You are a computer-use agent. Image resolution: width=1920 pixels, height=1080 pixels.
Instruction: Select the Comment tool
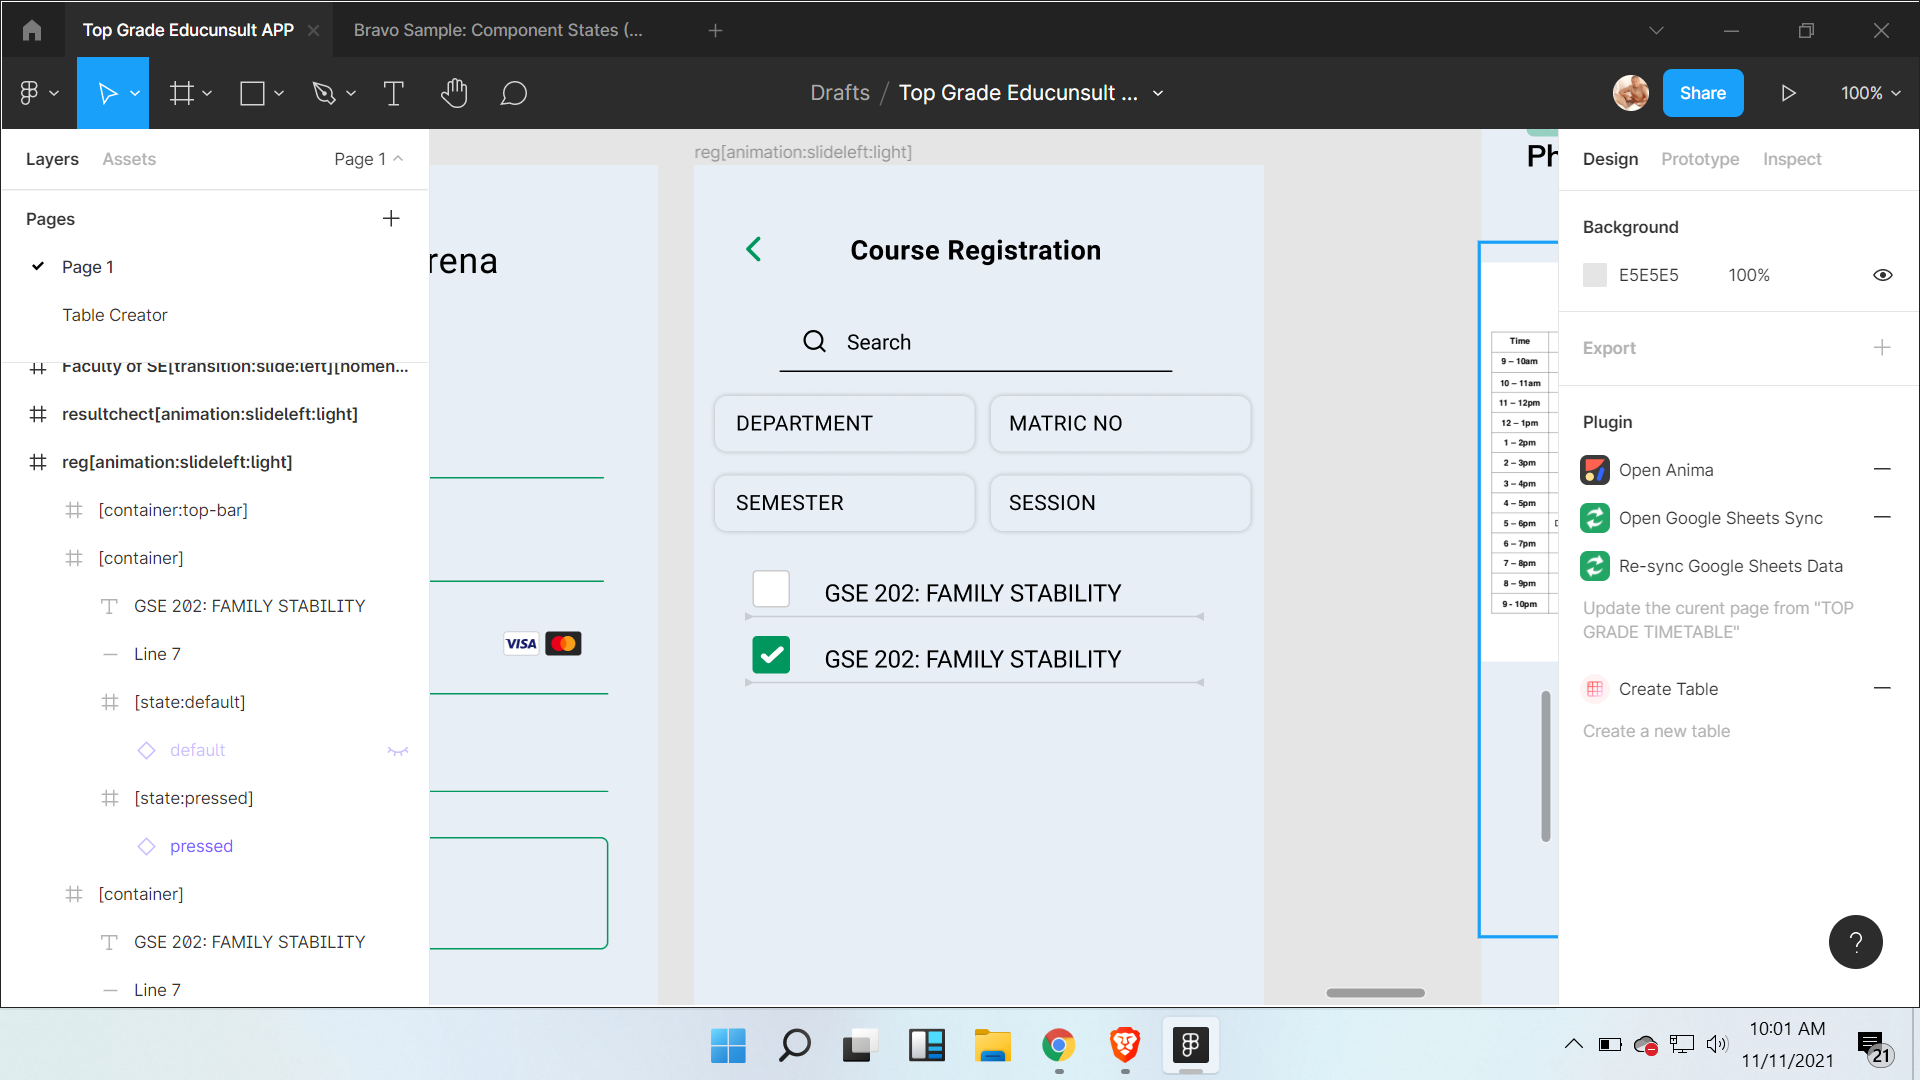point(514,93)
